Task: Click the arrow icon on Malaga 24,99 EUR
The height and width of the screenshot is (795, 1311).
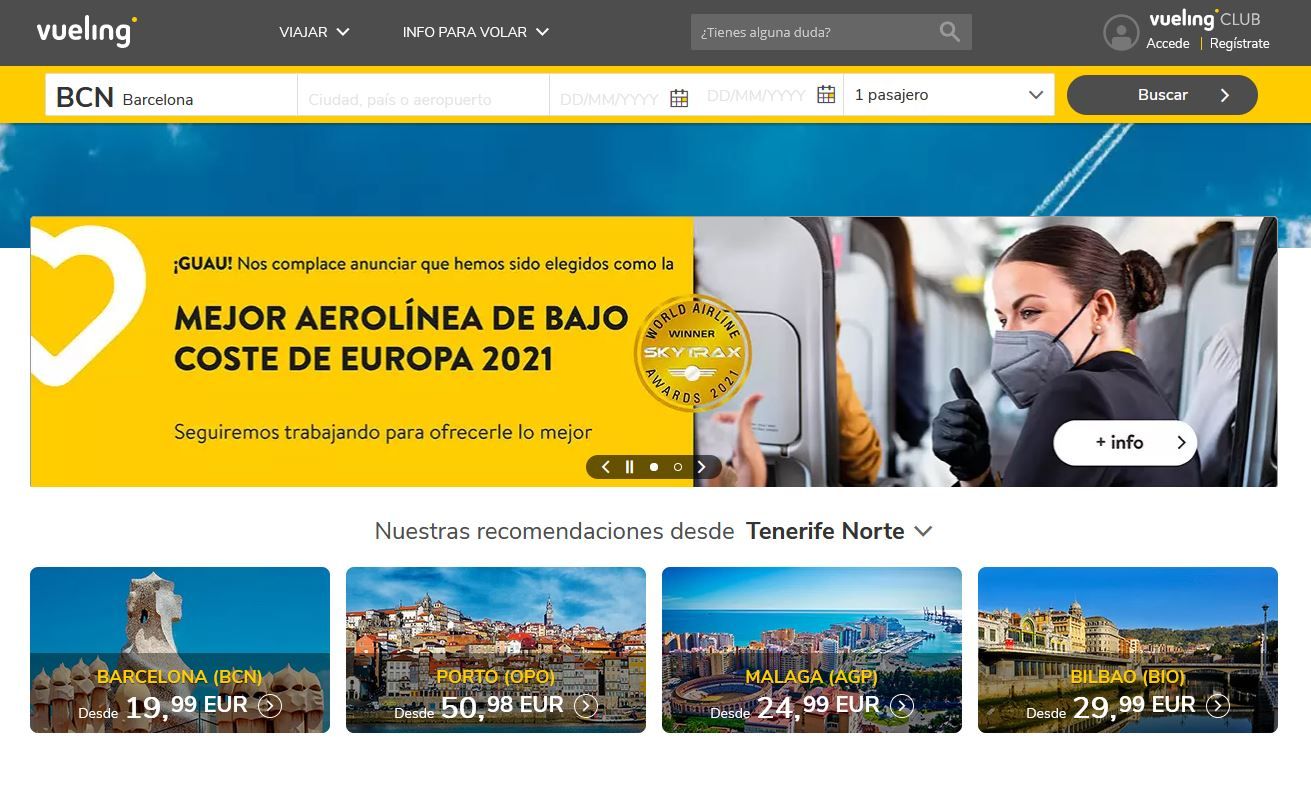Action: tap(902, 706)
